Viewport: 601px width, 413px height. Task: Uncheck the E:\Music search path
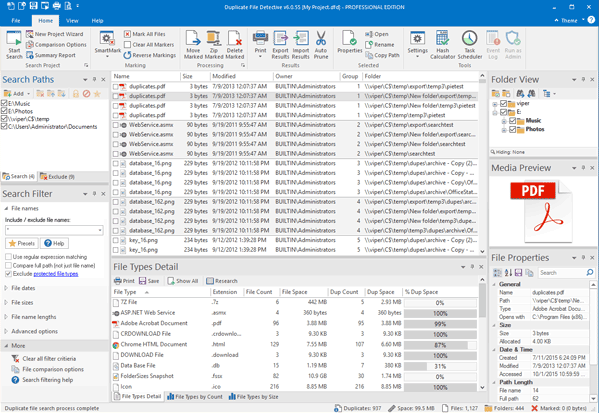pos(4,103)
